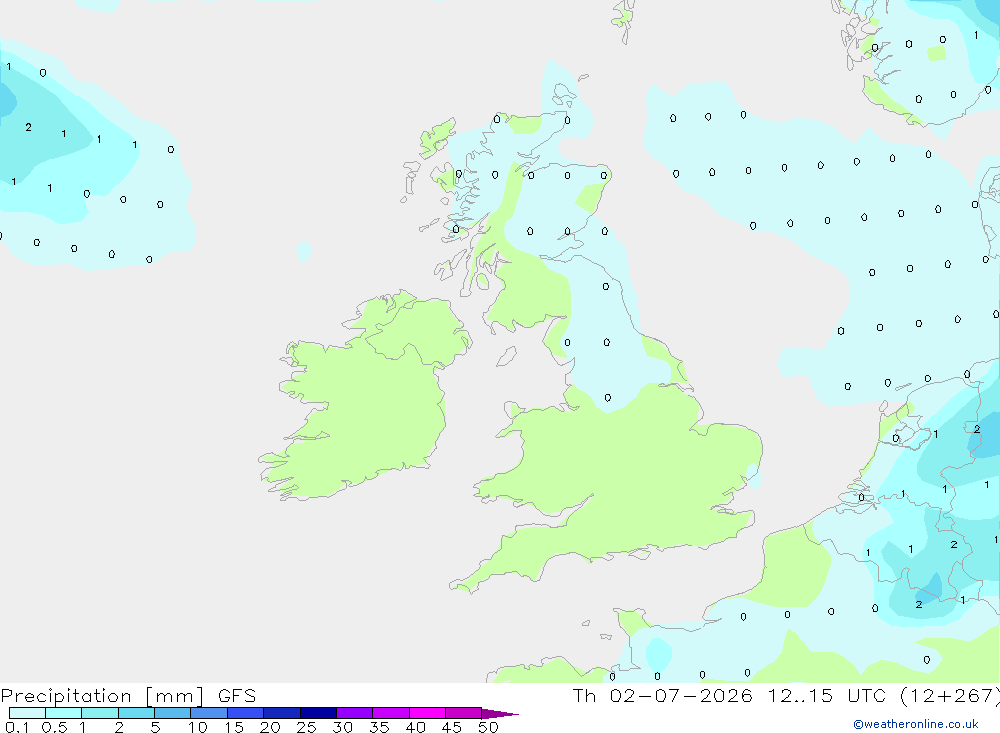Select the lightest cyan 0.1–0.5 legend swatch
The height and width of the screenshot is (733, 1000).
[27, 713]
